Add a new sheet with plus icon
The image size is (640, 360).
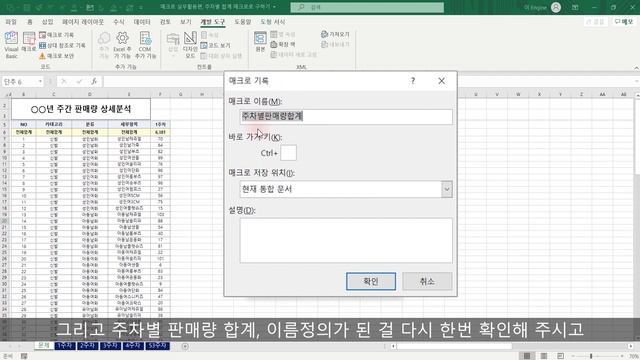185,347
